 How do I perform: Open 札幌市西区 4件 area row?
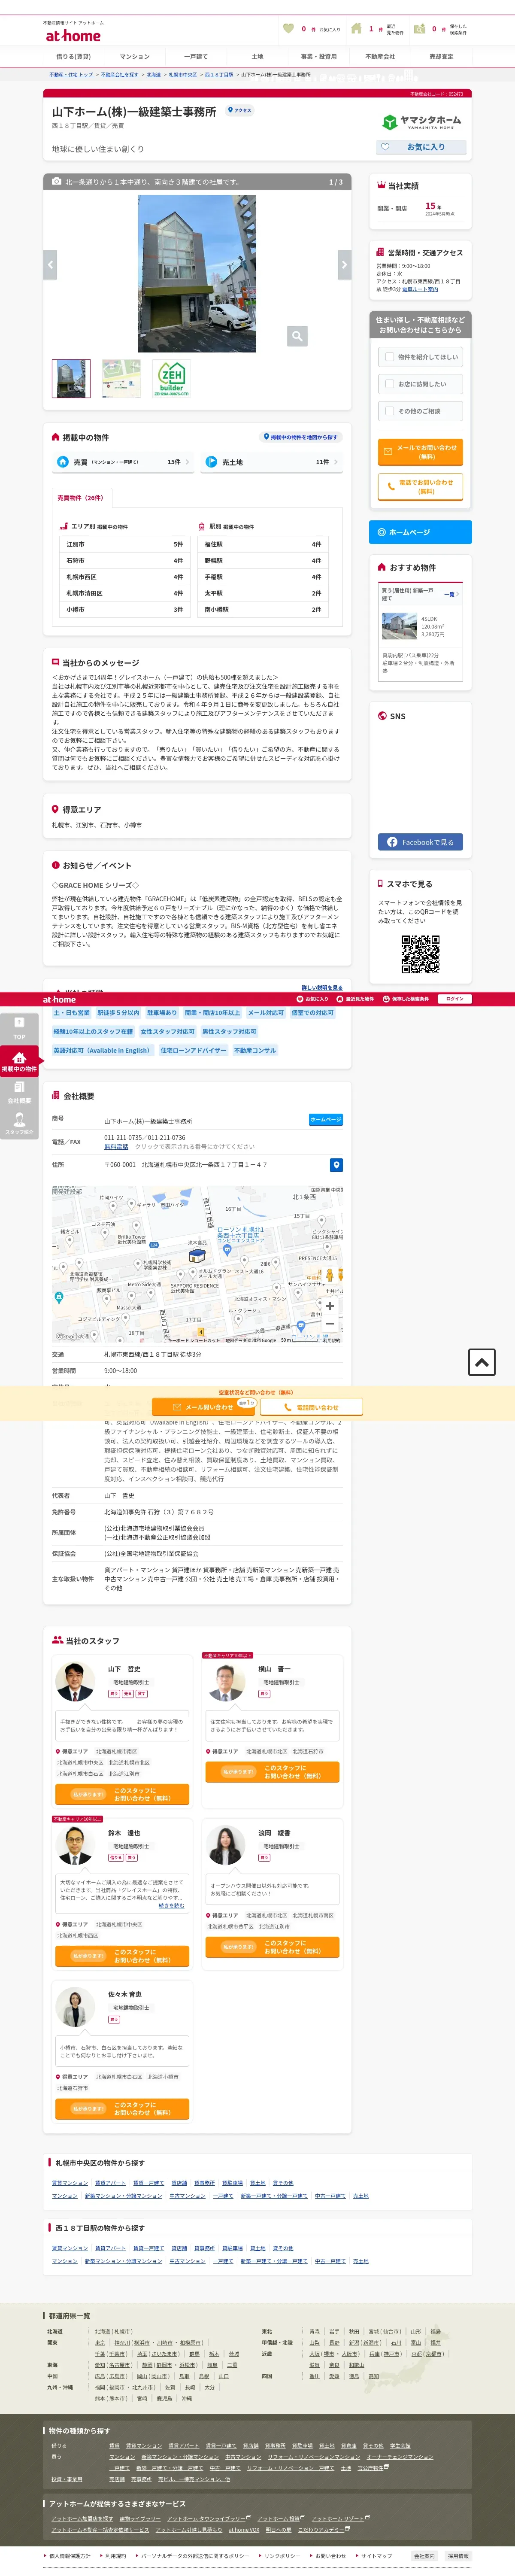(124, 577)
